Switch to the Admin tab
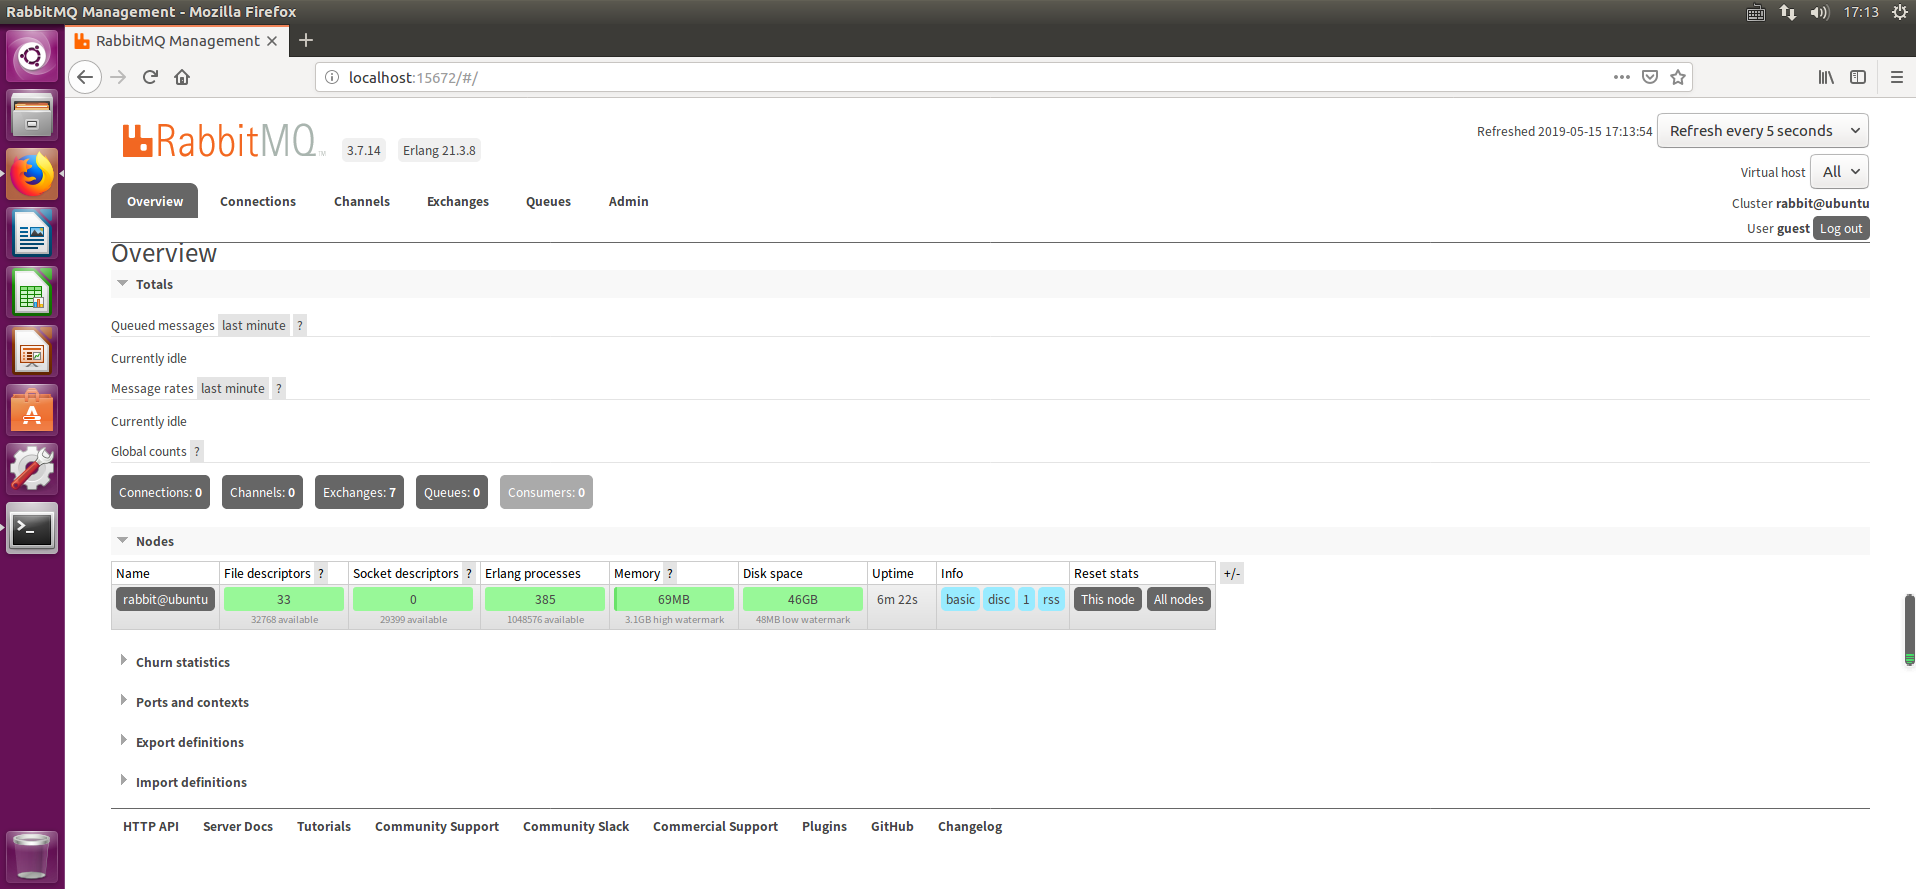 (629, 201)
